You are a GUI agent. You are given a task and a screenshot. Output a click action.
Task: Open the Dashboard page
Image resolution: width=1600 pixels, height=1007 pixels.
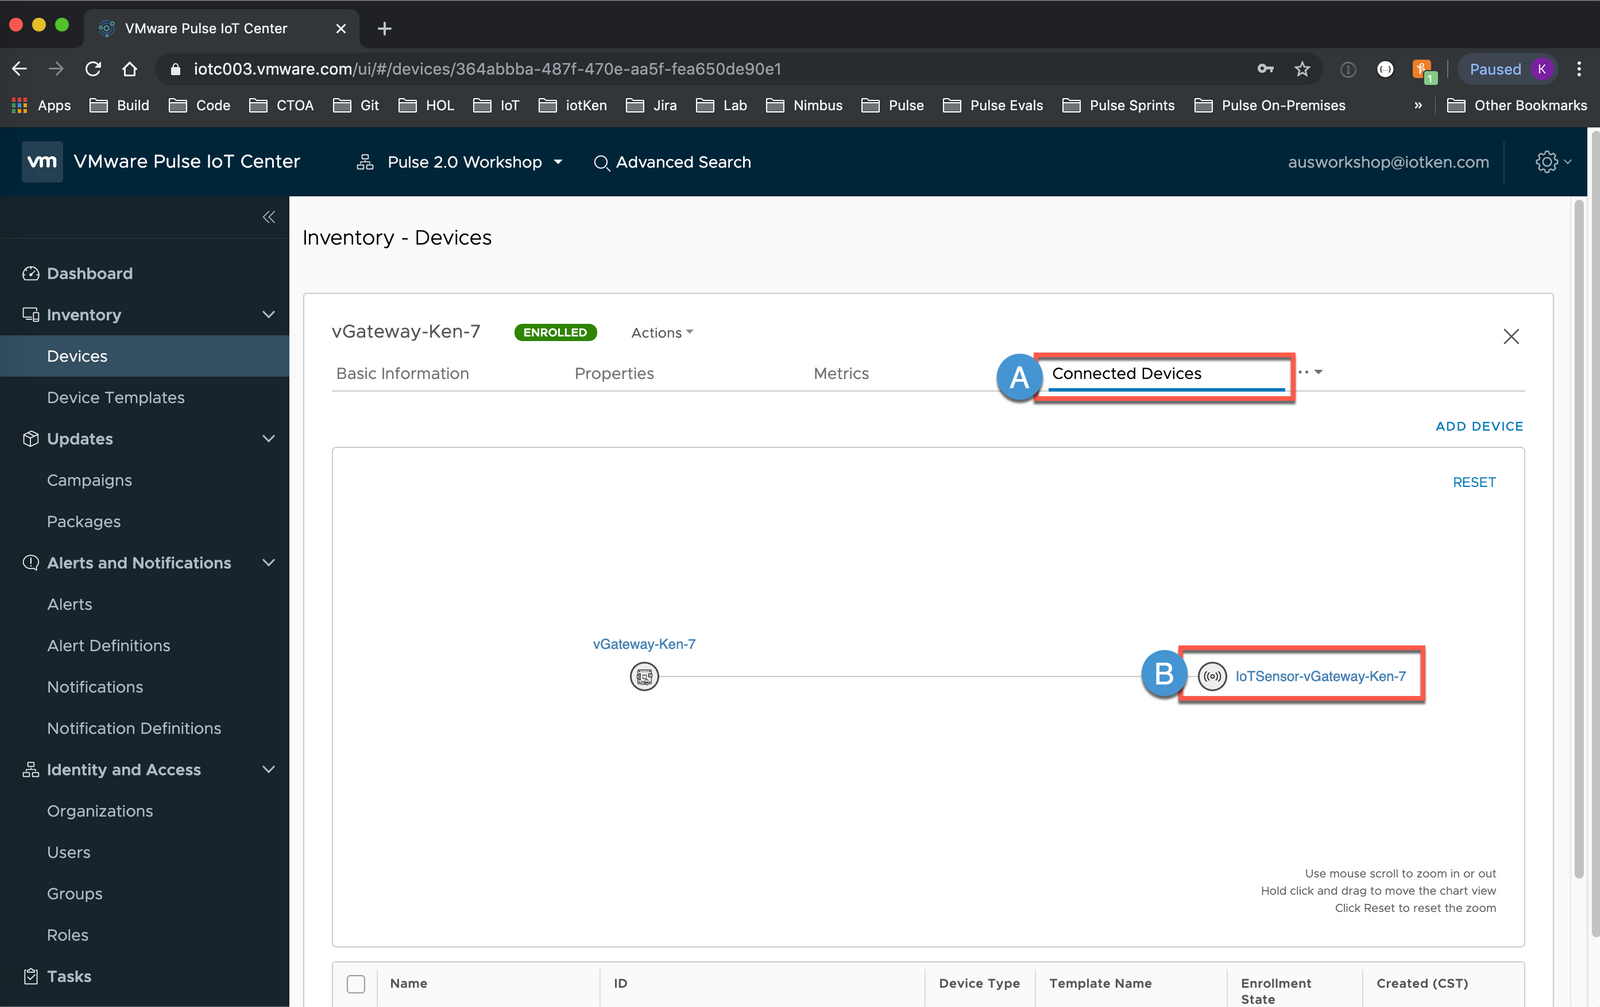(90, 274)
